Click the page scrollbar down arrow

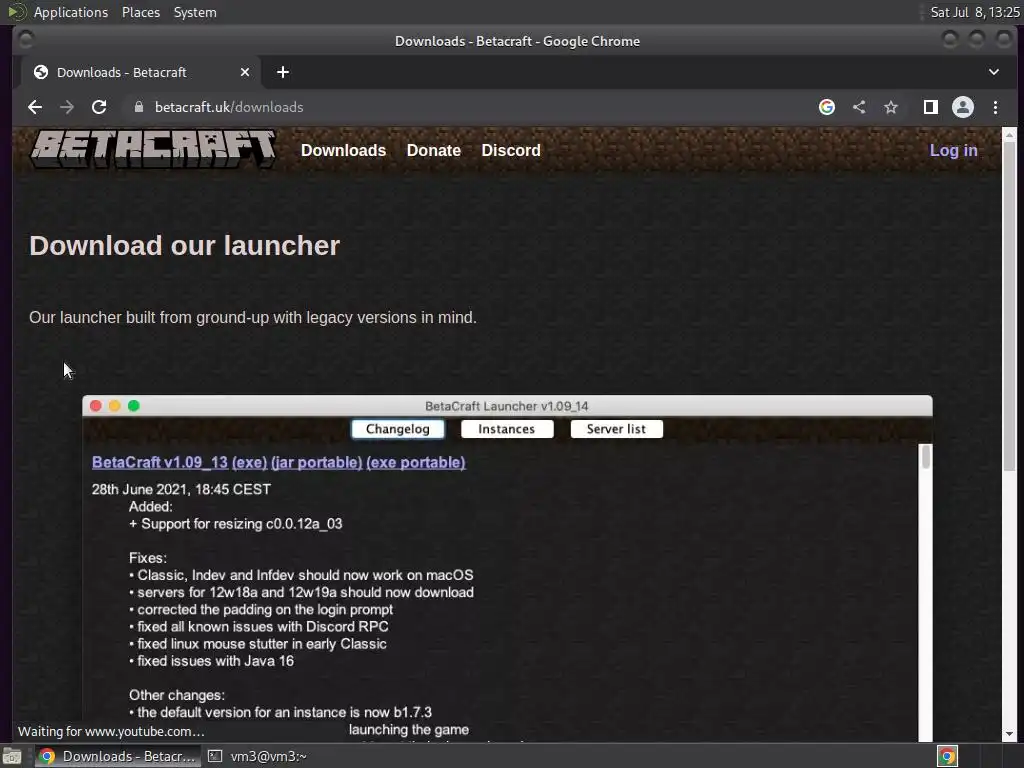[x=1009, y=734]
